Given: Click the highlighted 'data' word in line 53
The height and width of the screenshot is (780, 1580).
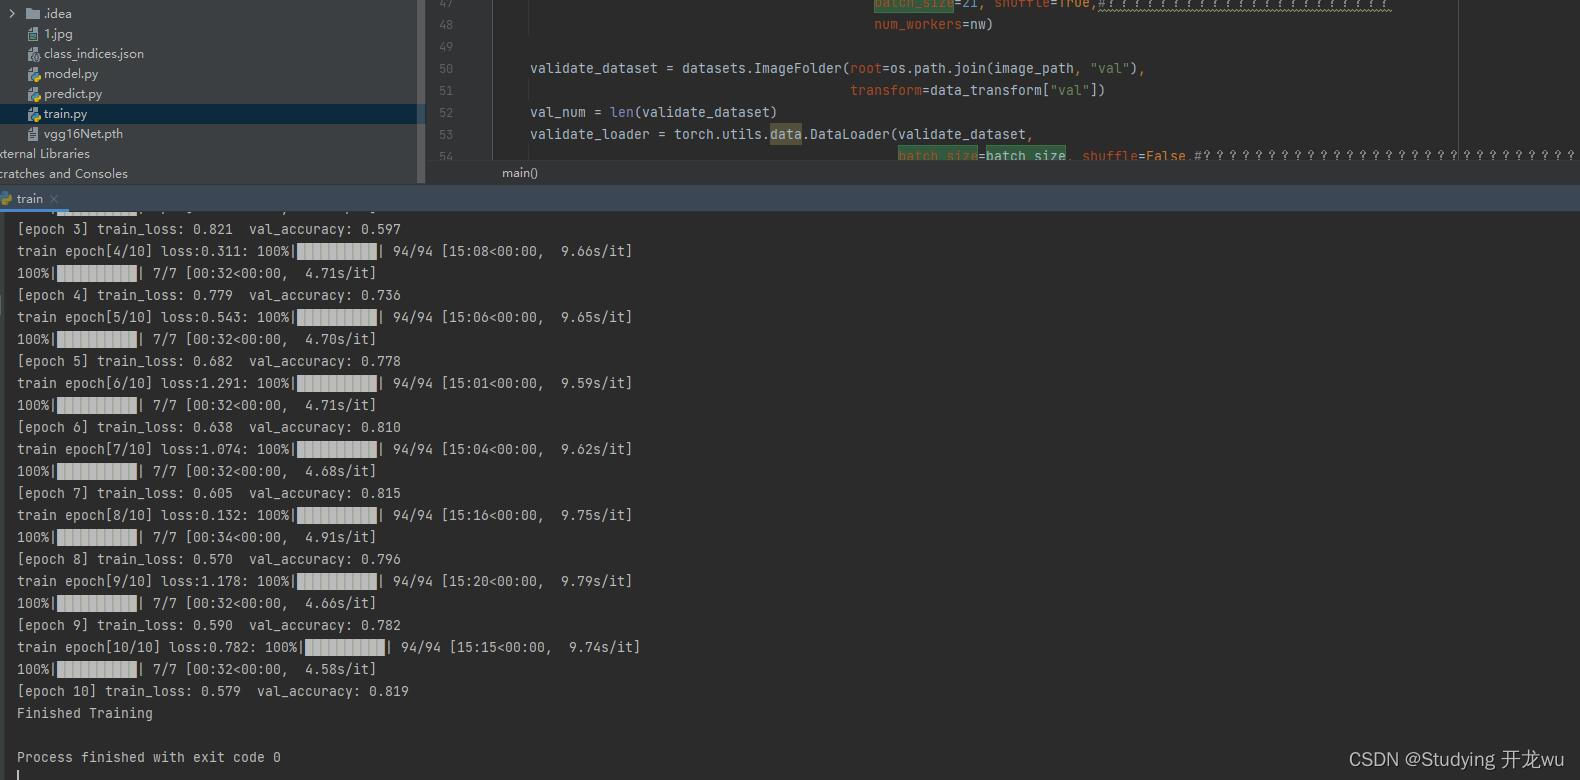Looking at the screenshot, I should click(x=785, y=135).
